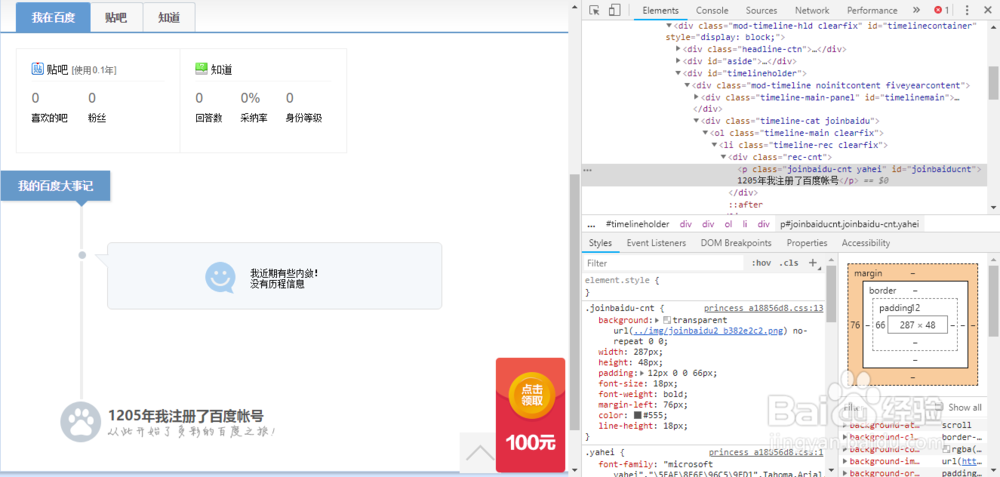1000x477 pixels.
Task: Open the Network tab
Action: (x=812, y=10)
